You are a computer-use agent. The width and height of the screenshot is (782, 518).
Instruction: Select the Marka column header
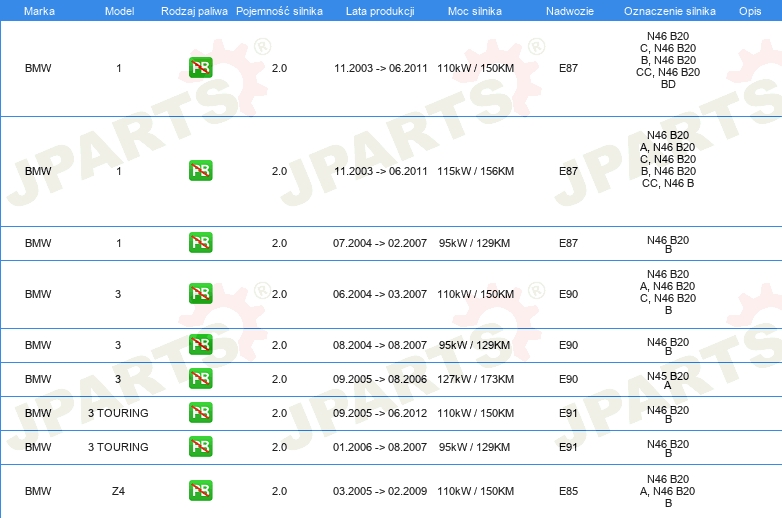39,11
